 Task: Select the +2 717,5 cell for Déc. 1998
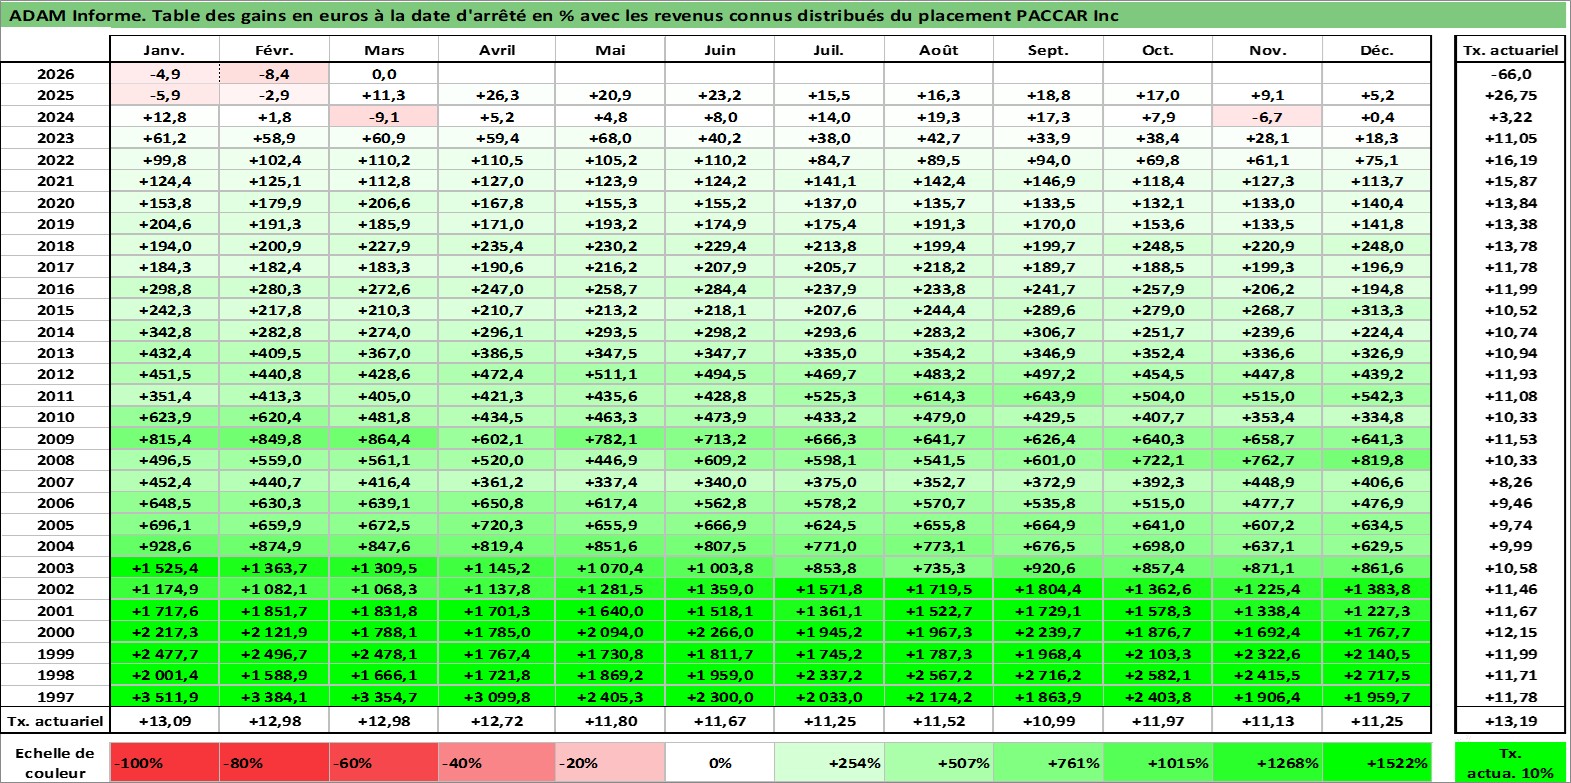(x=1377, y=675)
